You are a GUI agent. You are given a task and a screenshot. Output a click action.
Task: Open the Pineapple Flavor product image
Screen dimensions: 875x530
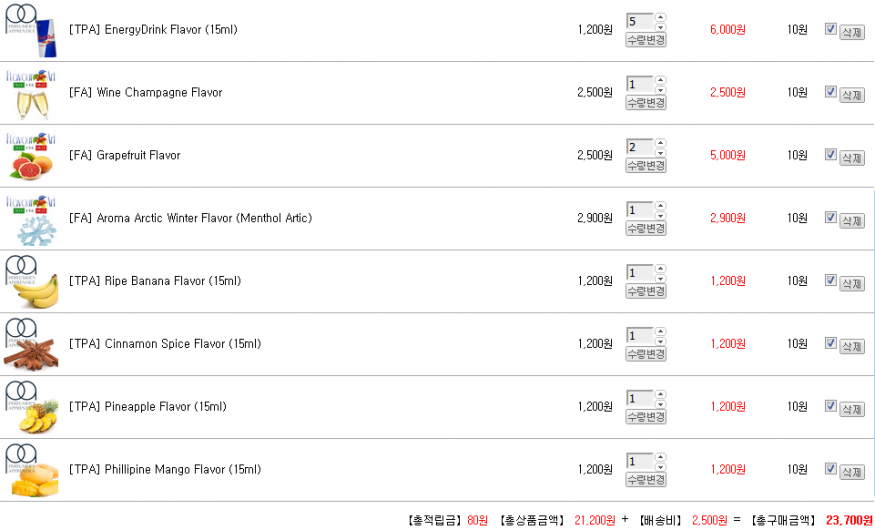(x=31, y=407)
